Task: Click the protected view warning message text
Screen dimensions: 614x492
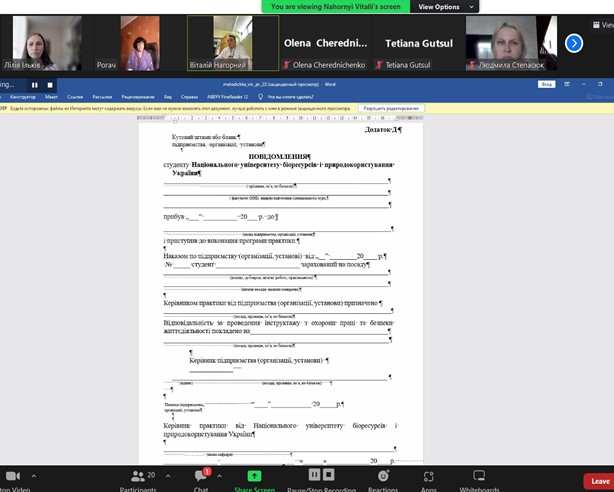Action: (180, 109)
